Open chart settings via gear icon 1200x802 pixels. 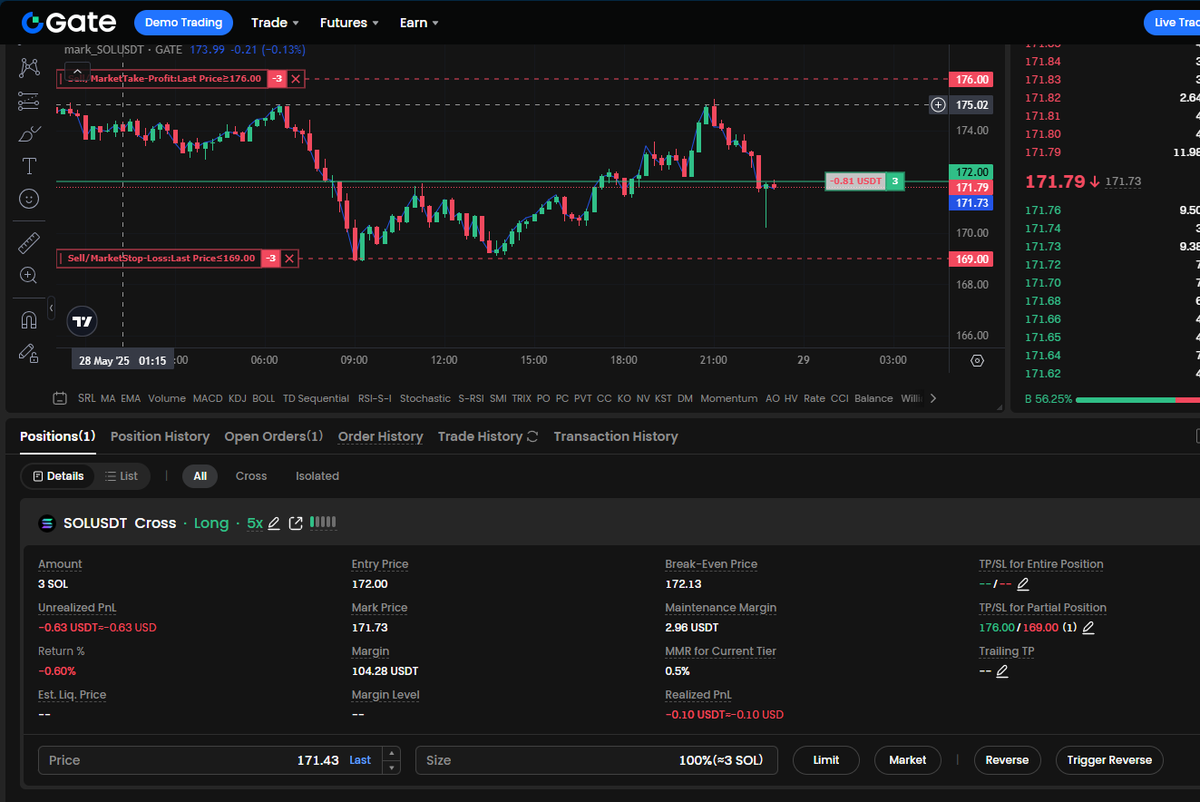pyautogui.click(x=976, y=360)
